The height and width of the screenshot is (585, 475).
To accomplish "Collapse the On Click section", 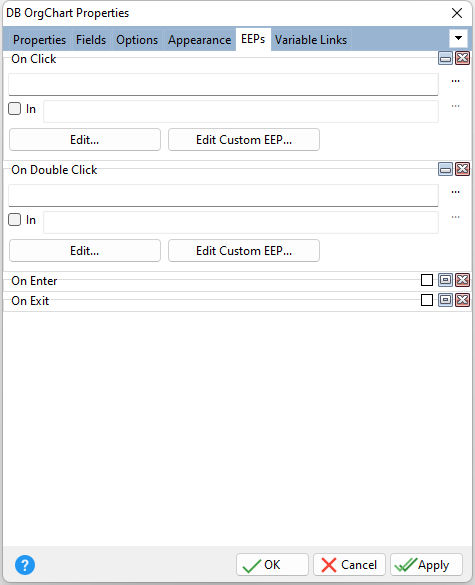I will click(445, 58).
